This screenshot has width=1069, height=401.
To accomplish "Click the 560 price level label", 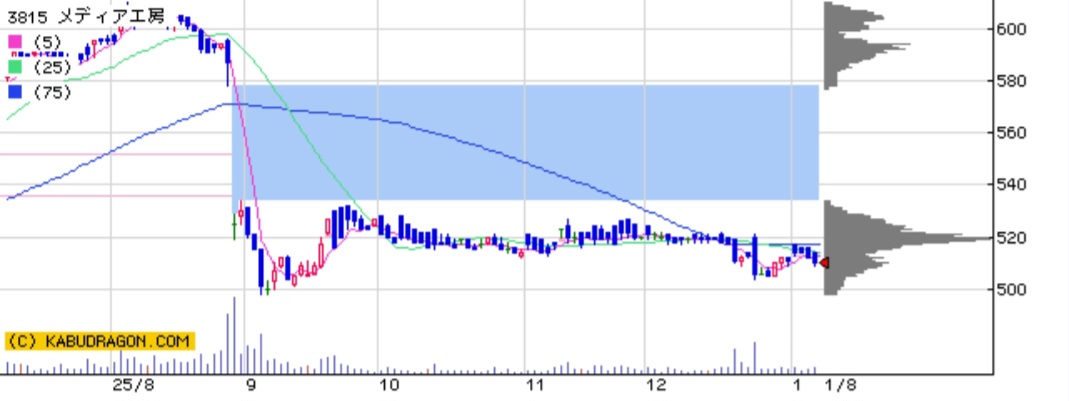I will [x=1017, y=133].
